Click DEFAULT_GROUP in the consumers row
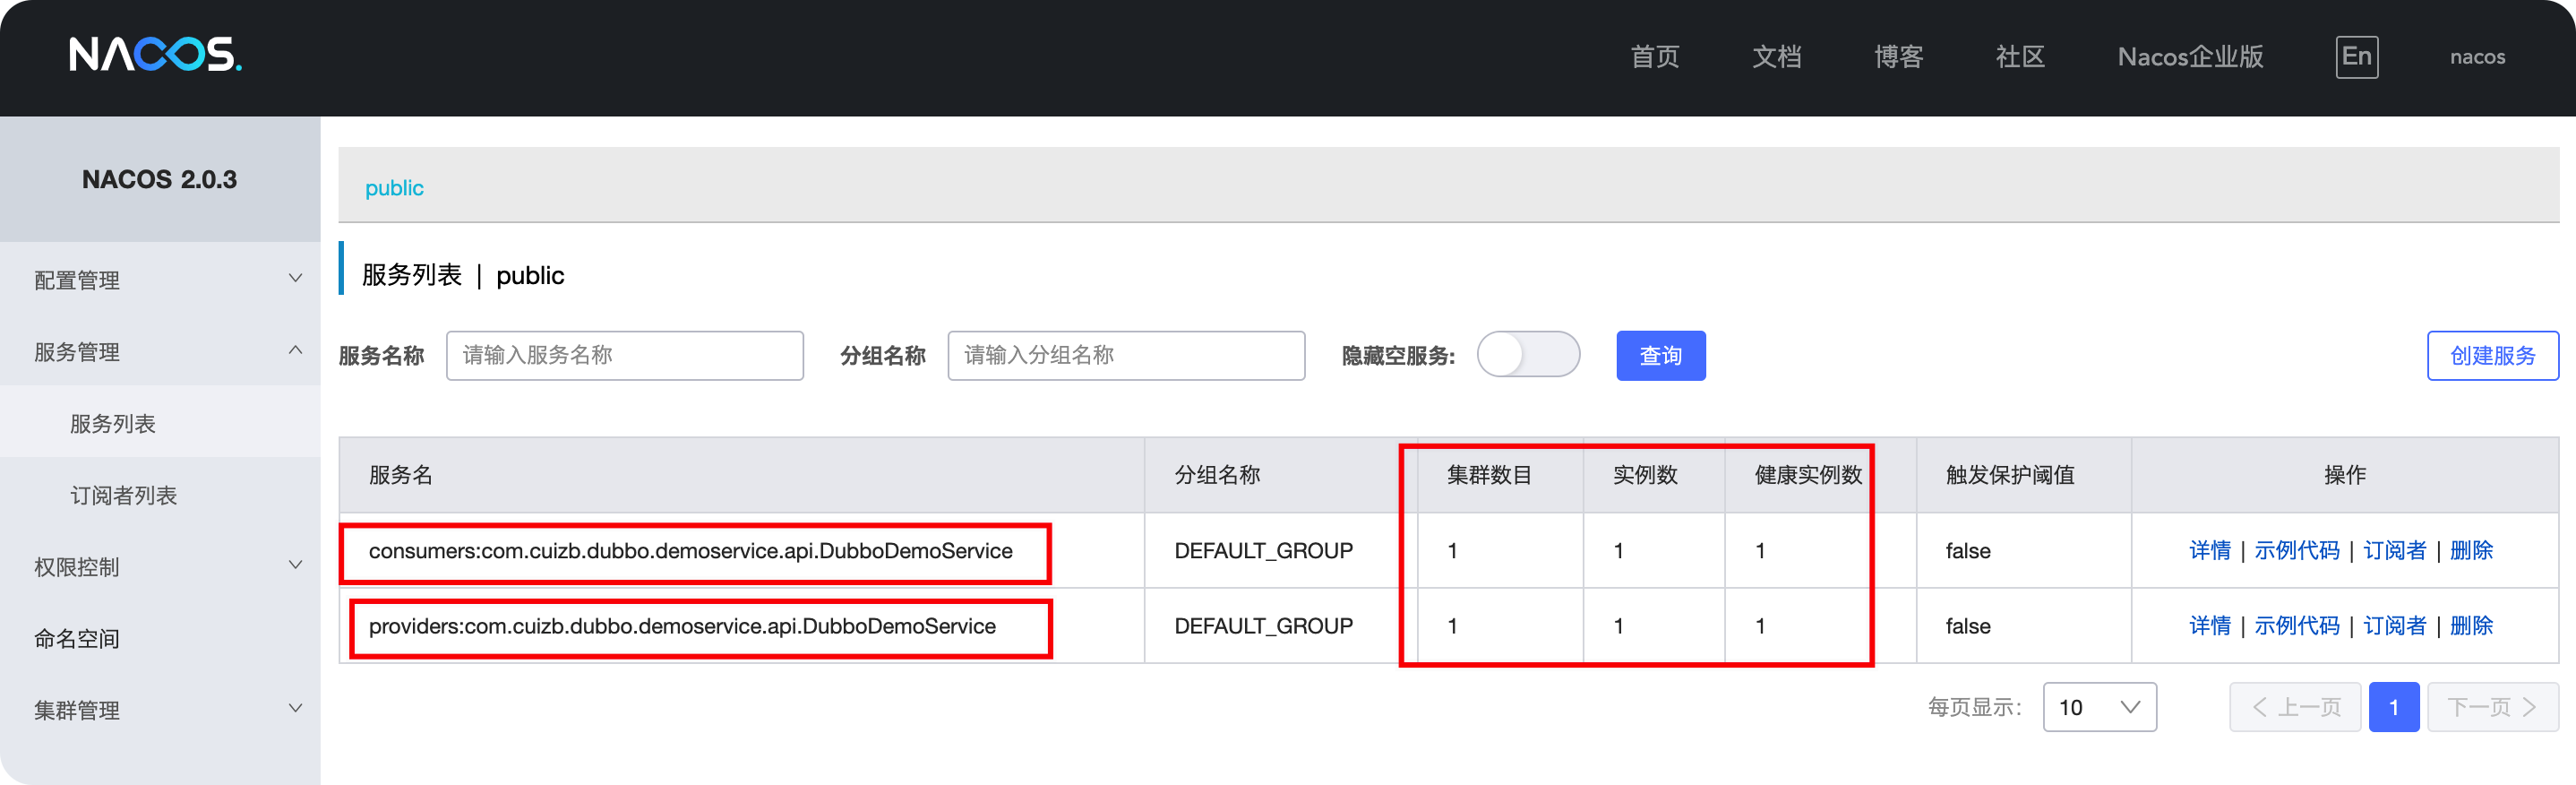Viewport: 2576px width, 785px height. (x=1263, y=551)
